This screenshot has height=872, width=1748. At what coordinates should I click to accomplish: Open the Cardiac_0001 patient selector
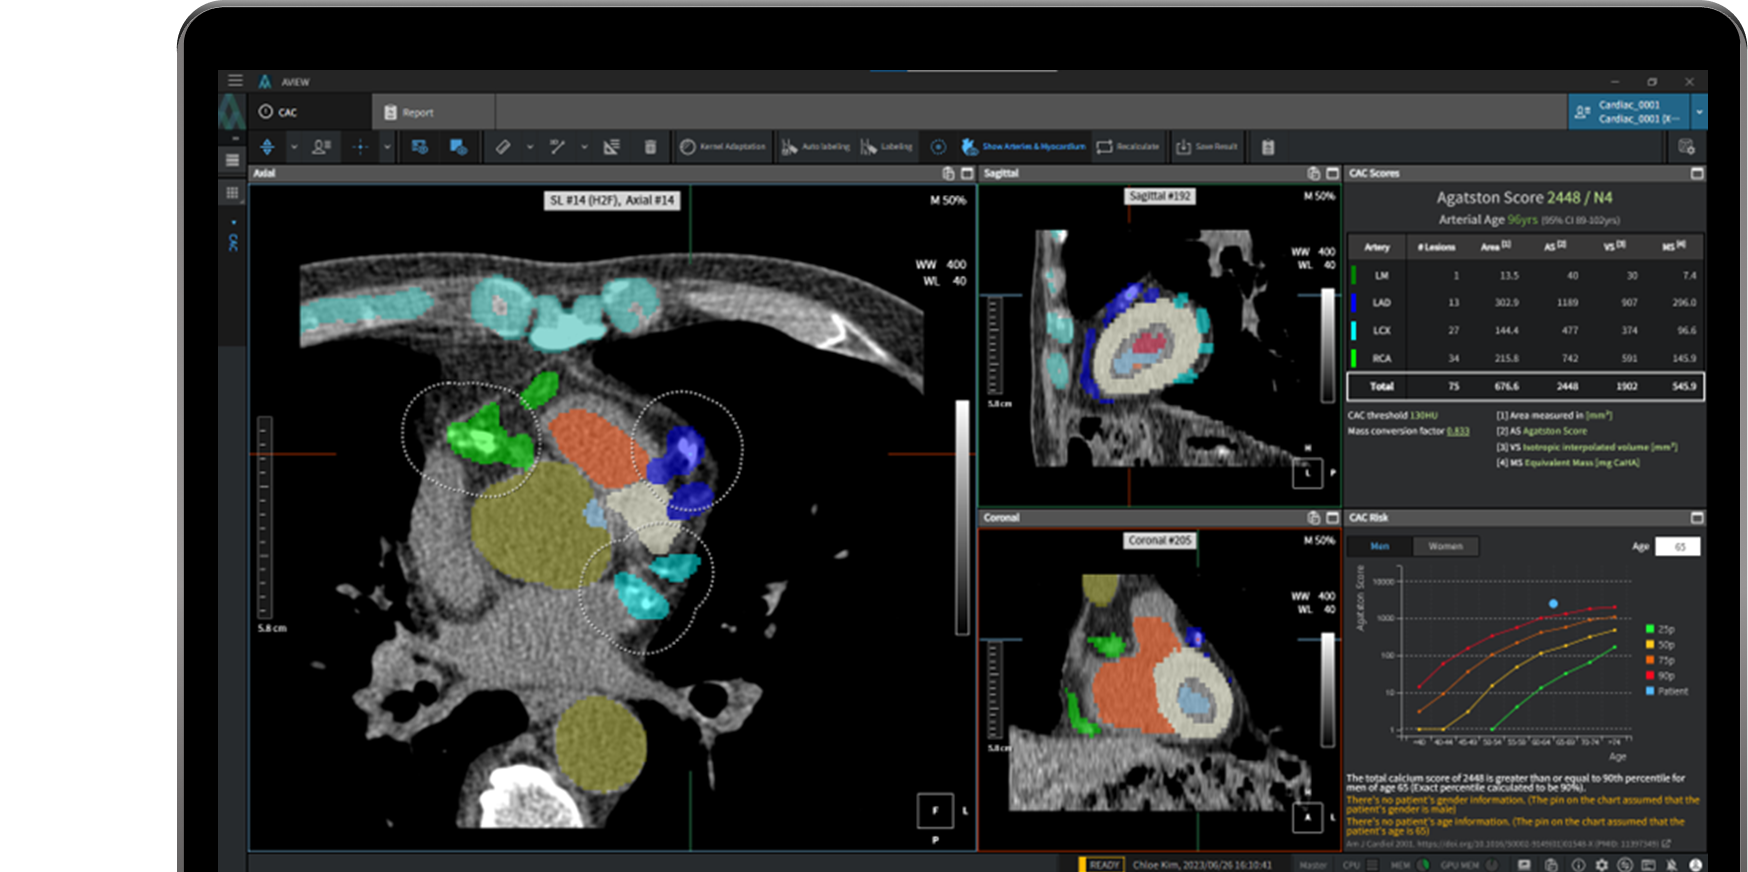point(1628,112)
